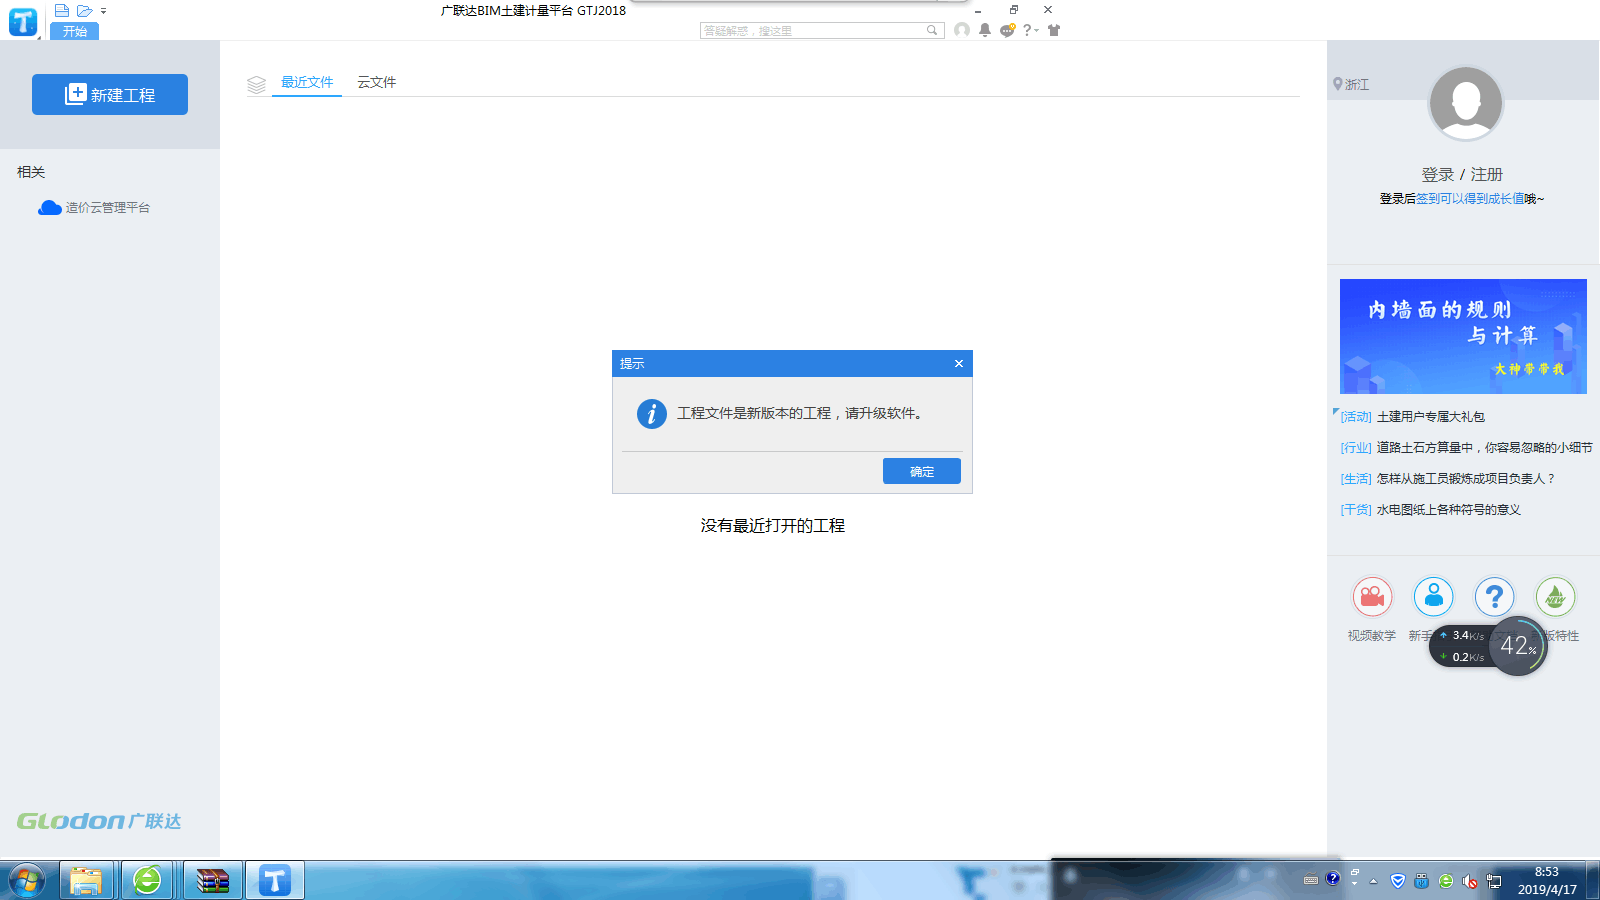Click the layers stack icon beside 最近文件
This screenshot has width=1600, height=900.
(x=256, y=85)
